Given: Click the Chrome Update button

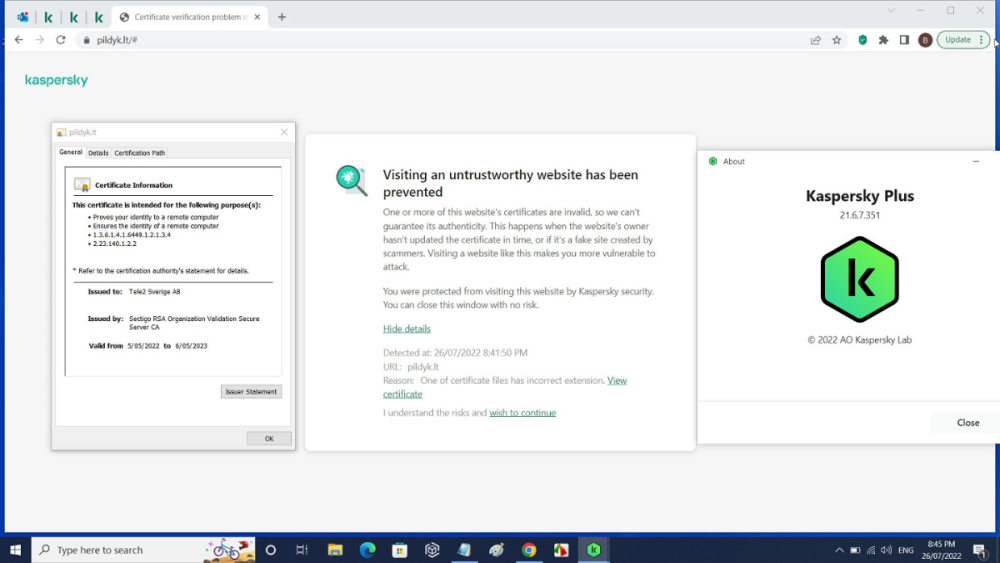Looking at the screenshot, I should click(x=957, y=40).
